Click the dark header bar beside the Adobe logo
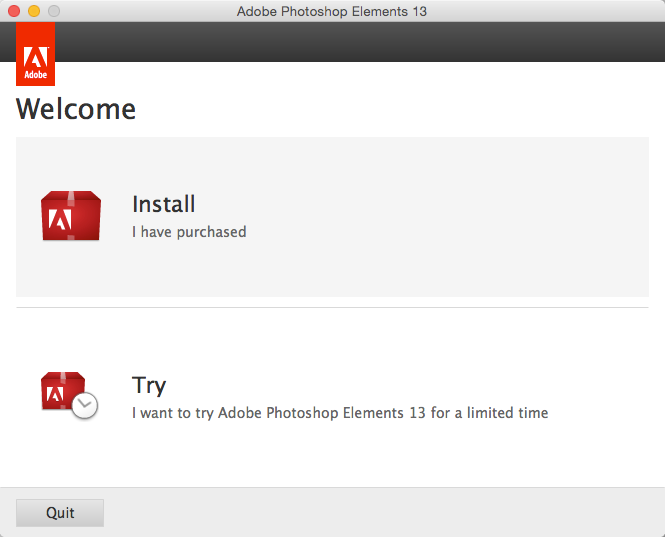 click(350, 43)
